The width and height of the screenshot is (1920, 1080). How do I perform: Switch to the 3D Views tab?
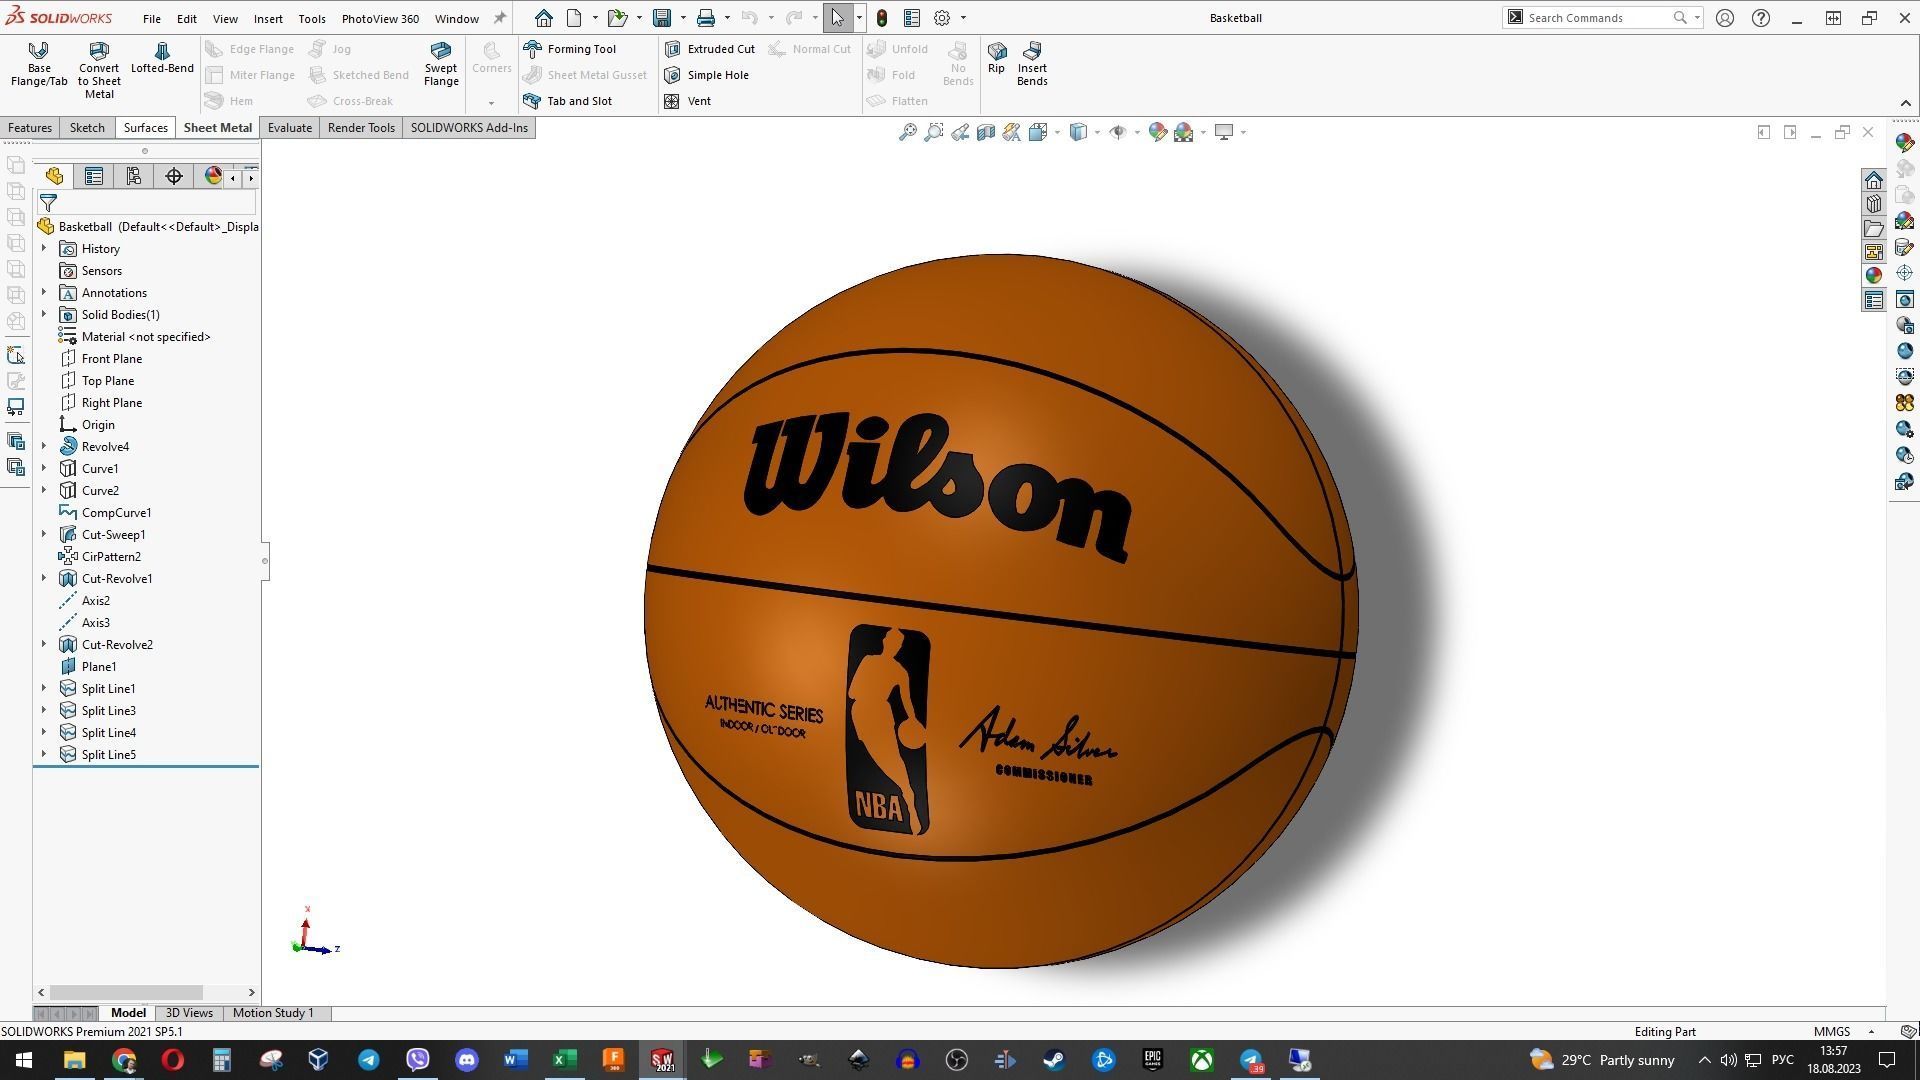coord(189,1013)
